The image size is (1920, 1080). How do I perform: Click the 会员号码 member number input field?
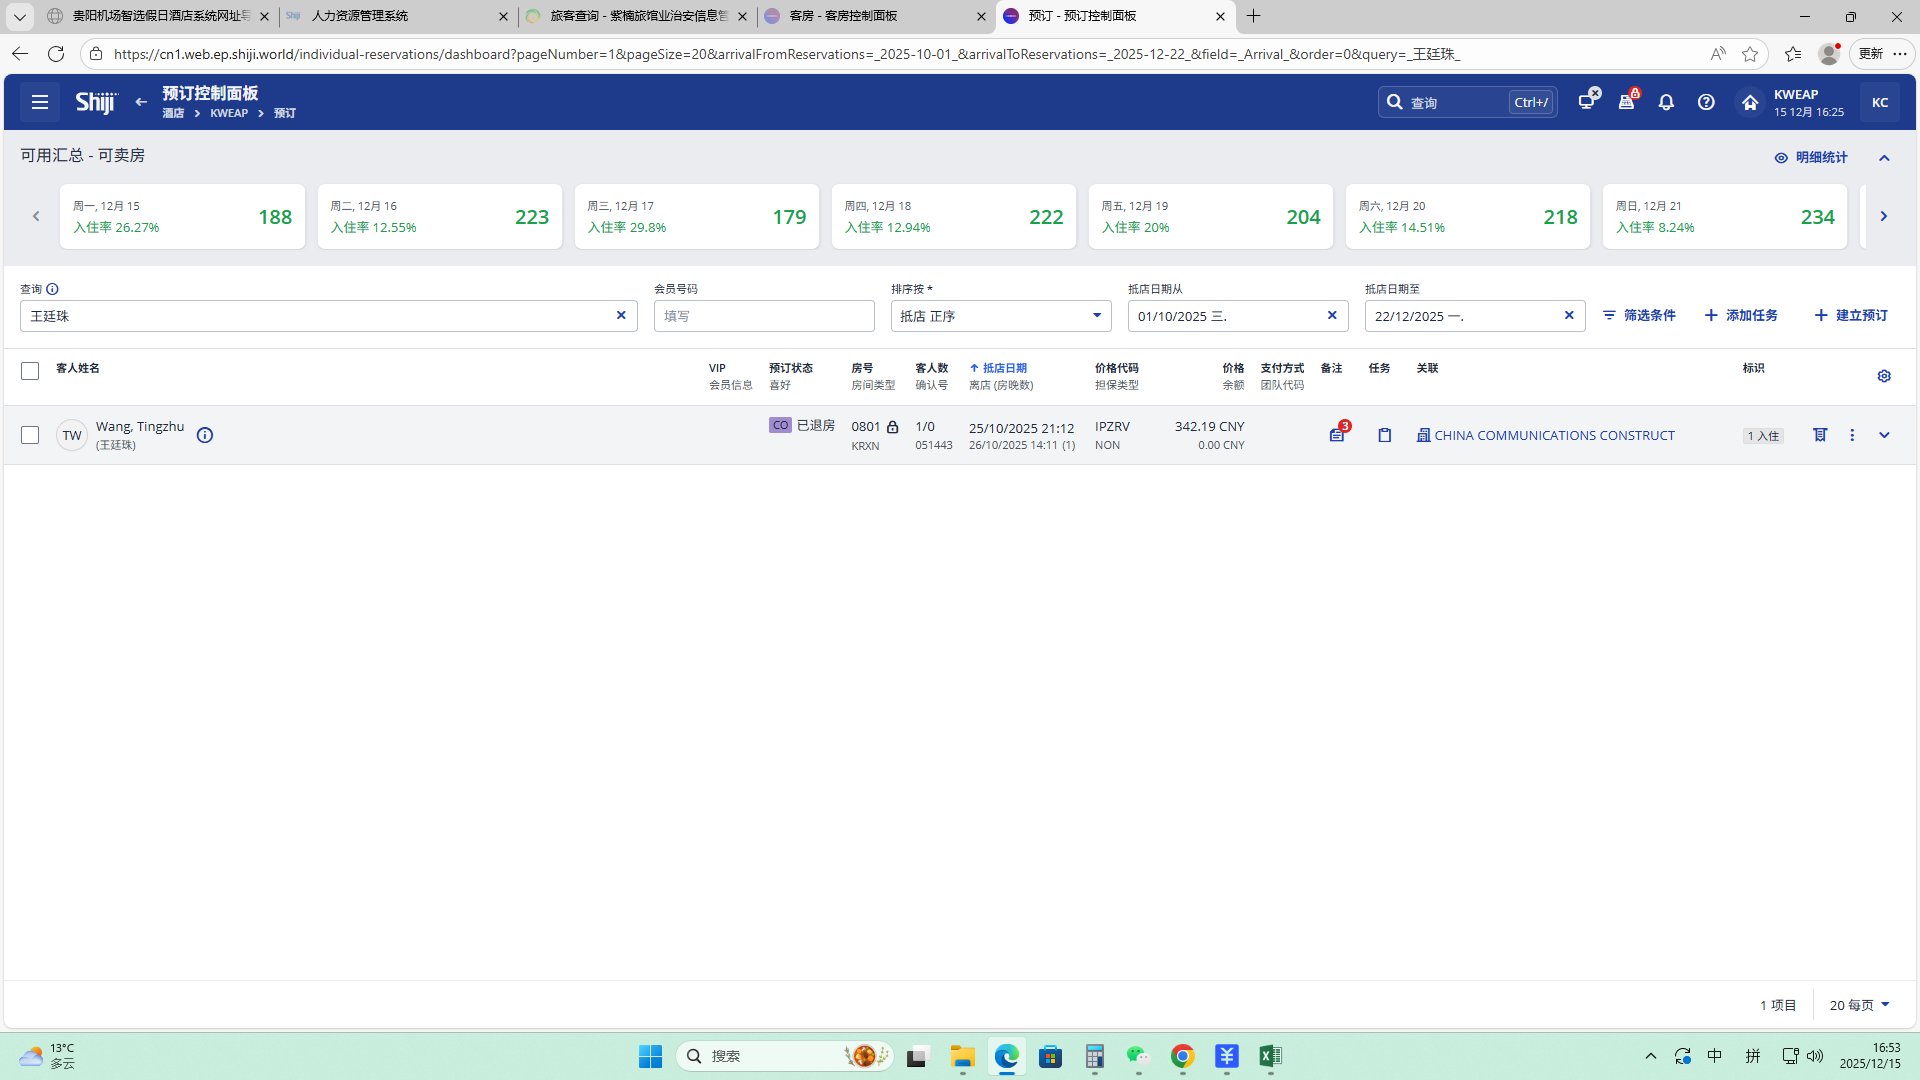(764, 316)
